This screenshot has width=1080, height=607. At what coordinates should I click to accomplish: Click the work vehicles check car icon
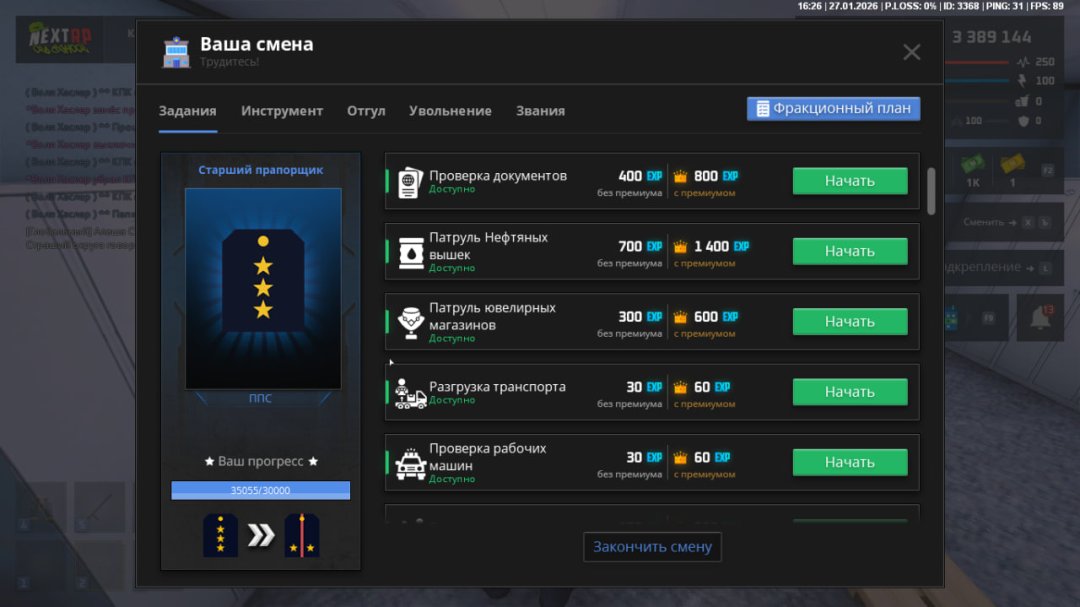pyautogui.click(x=410, y=463)
